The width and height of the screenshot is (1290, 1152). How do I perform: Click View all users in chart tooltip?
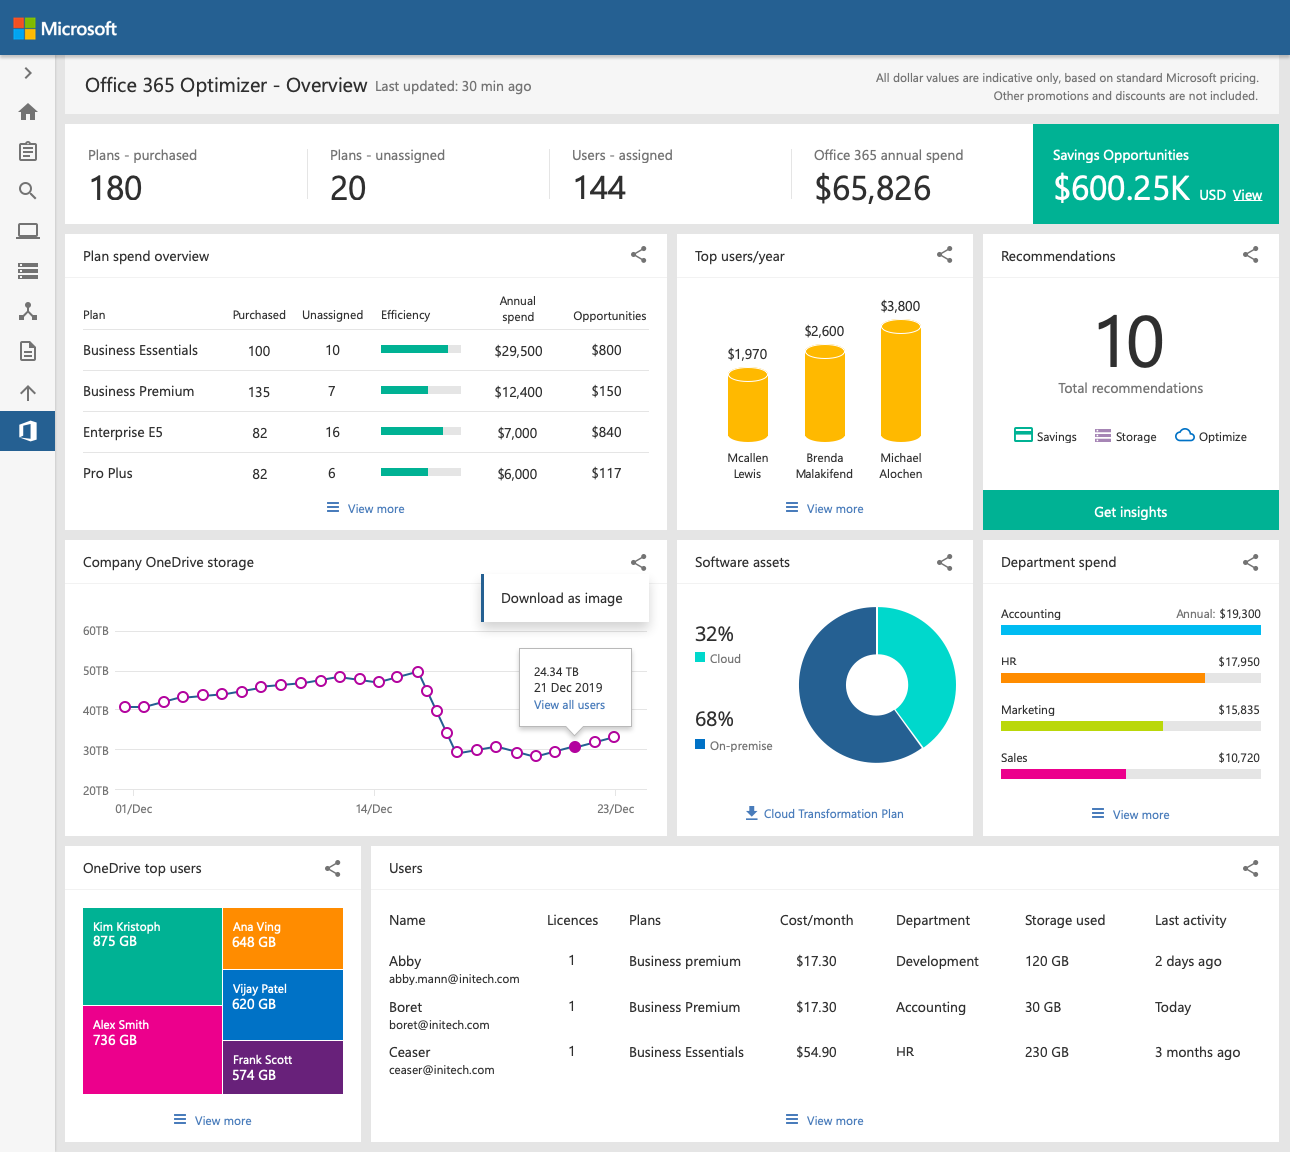tap(569, 705)
